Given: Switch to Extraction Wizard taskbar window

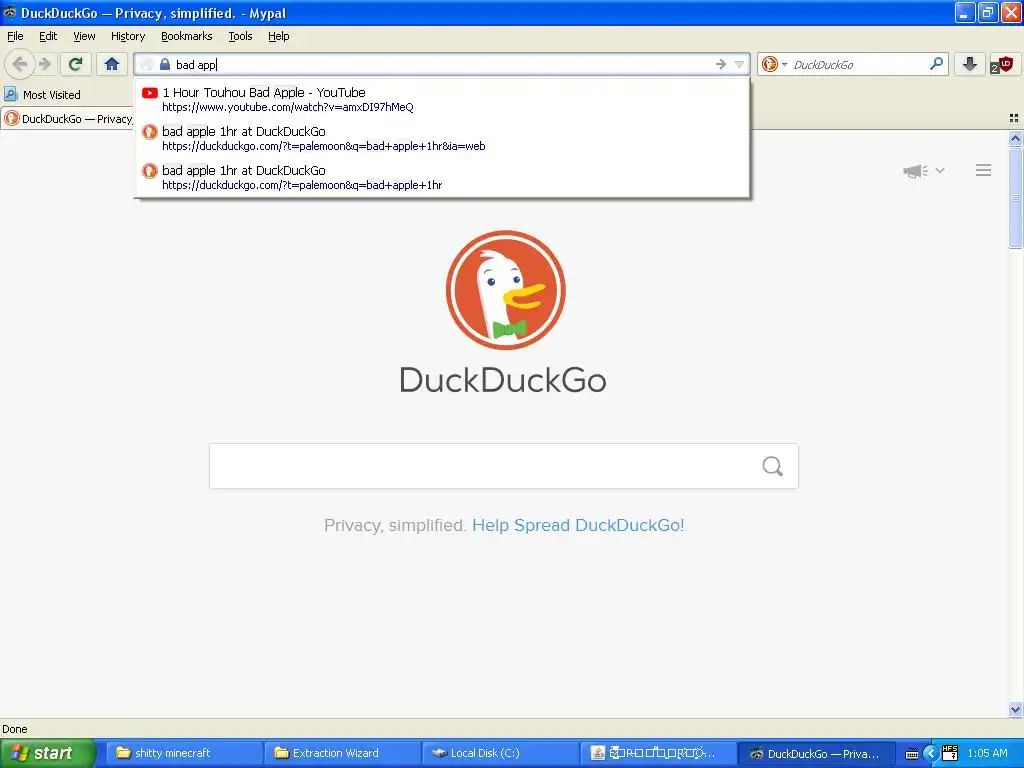Looking at the screenshot, I should (342, 753).
